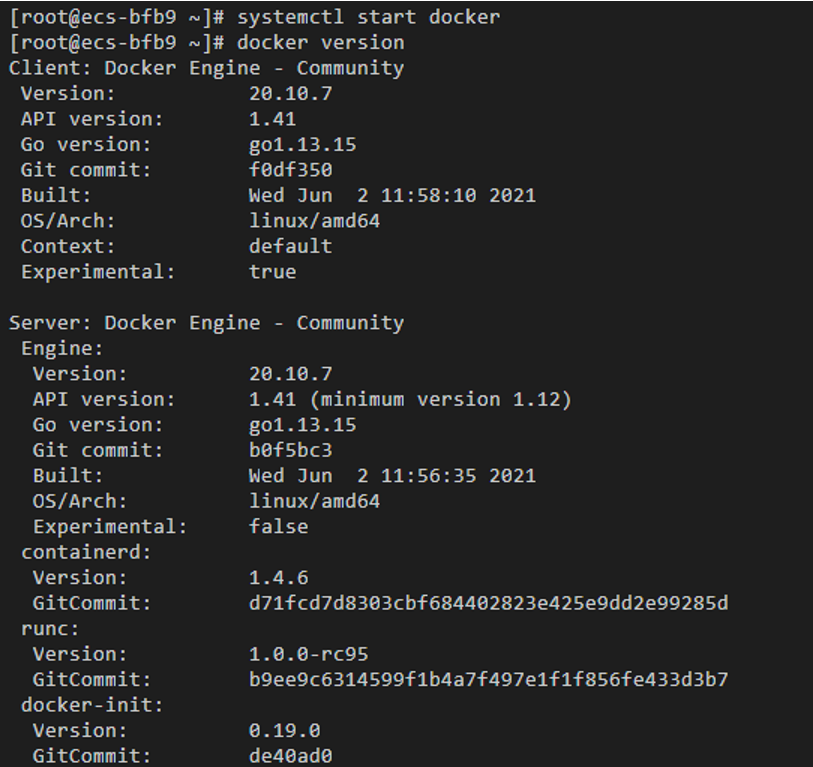
Task: Click the docker-init GitCommit de40ad0
Action: pos(290,756)
